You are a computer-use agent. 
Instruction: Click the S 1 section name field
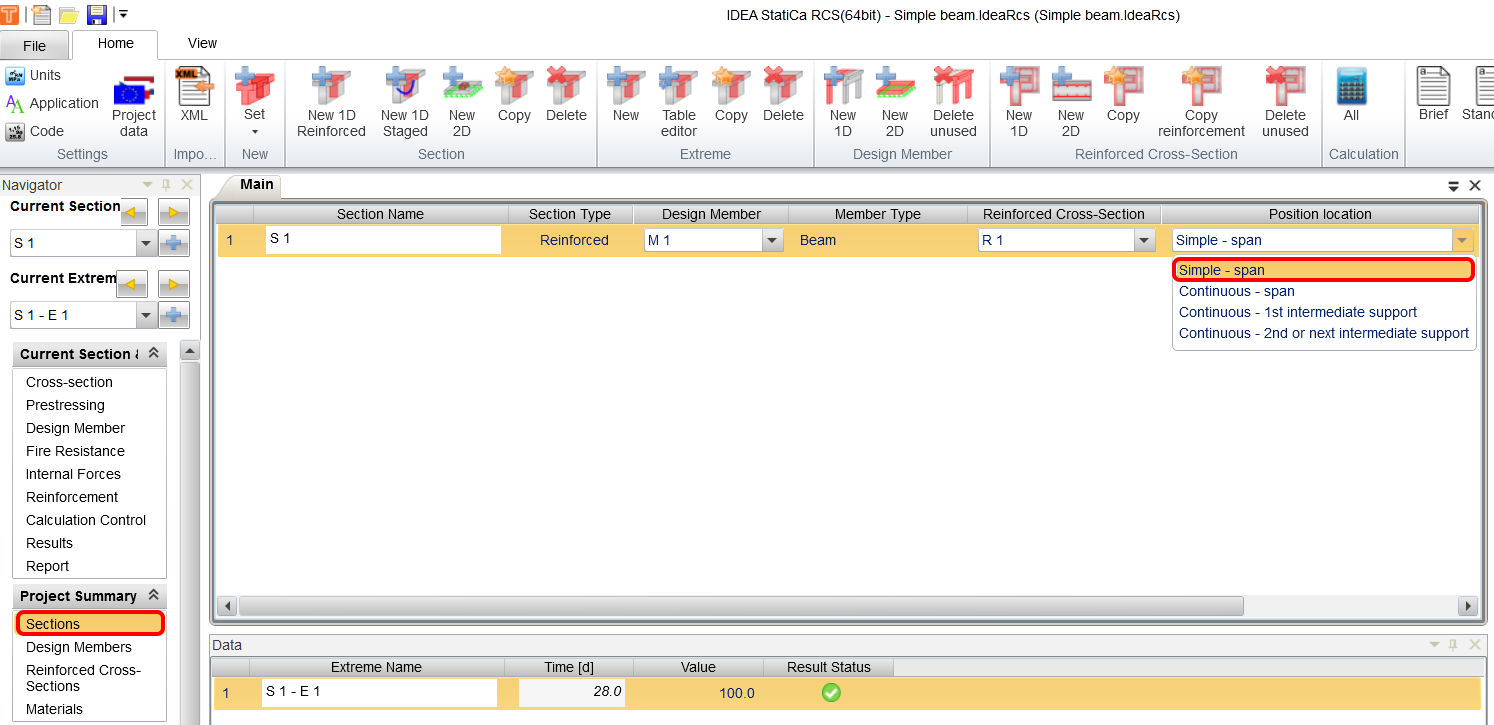pos(383,240)
